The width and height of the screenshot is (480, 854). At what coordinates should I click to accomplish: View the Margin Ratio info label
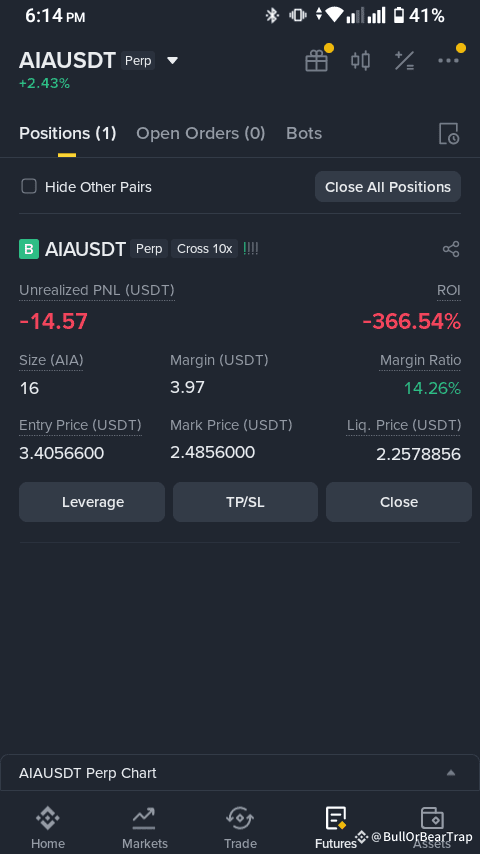pyautogui.click(x=420, y=361)
